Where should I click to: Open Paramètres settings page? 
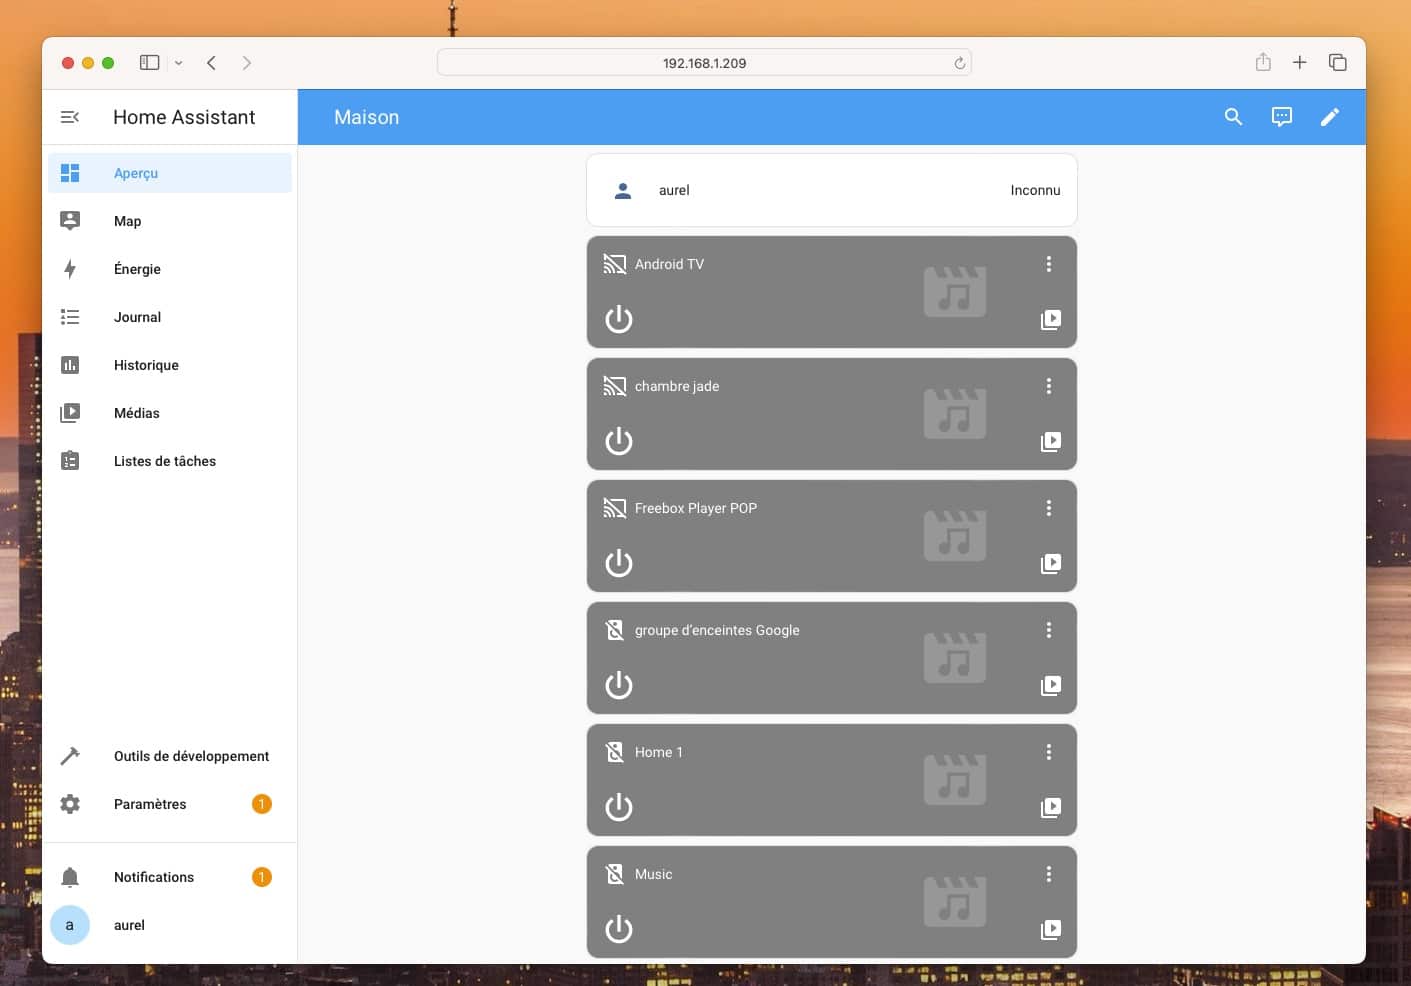(x=150, y=804)
